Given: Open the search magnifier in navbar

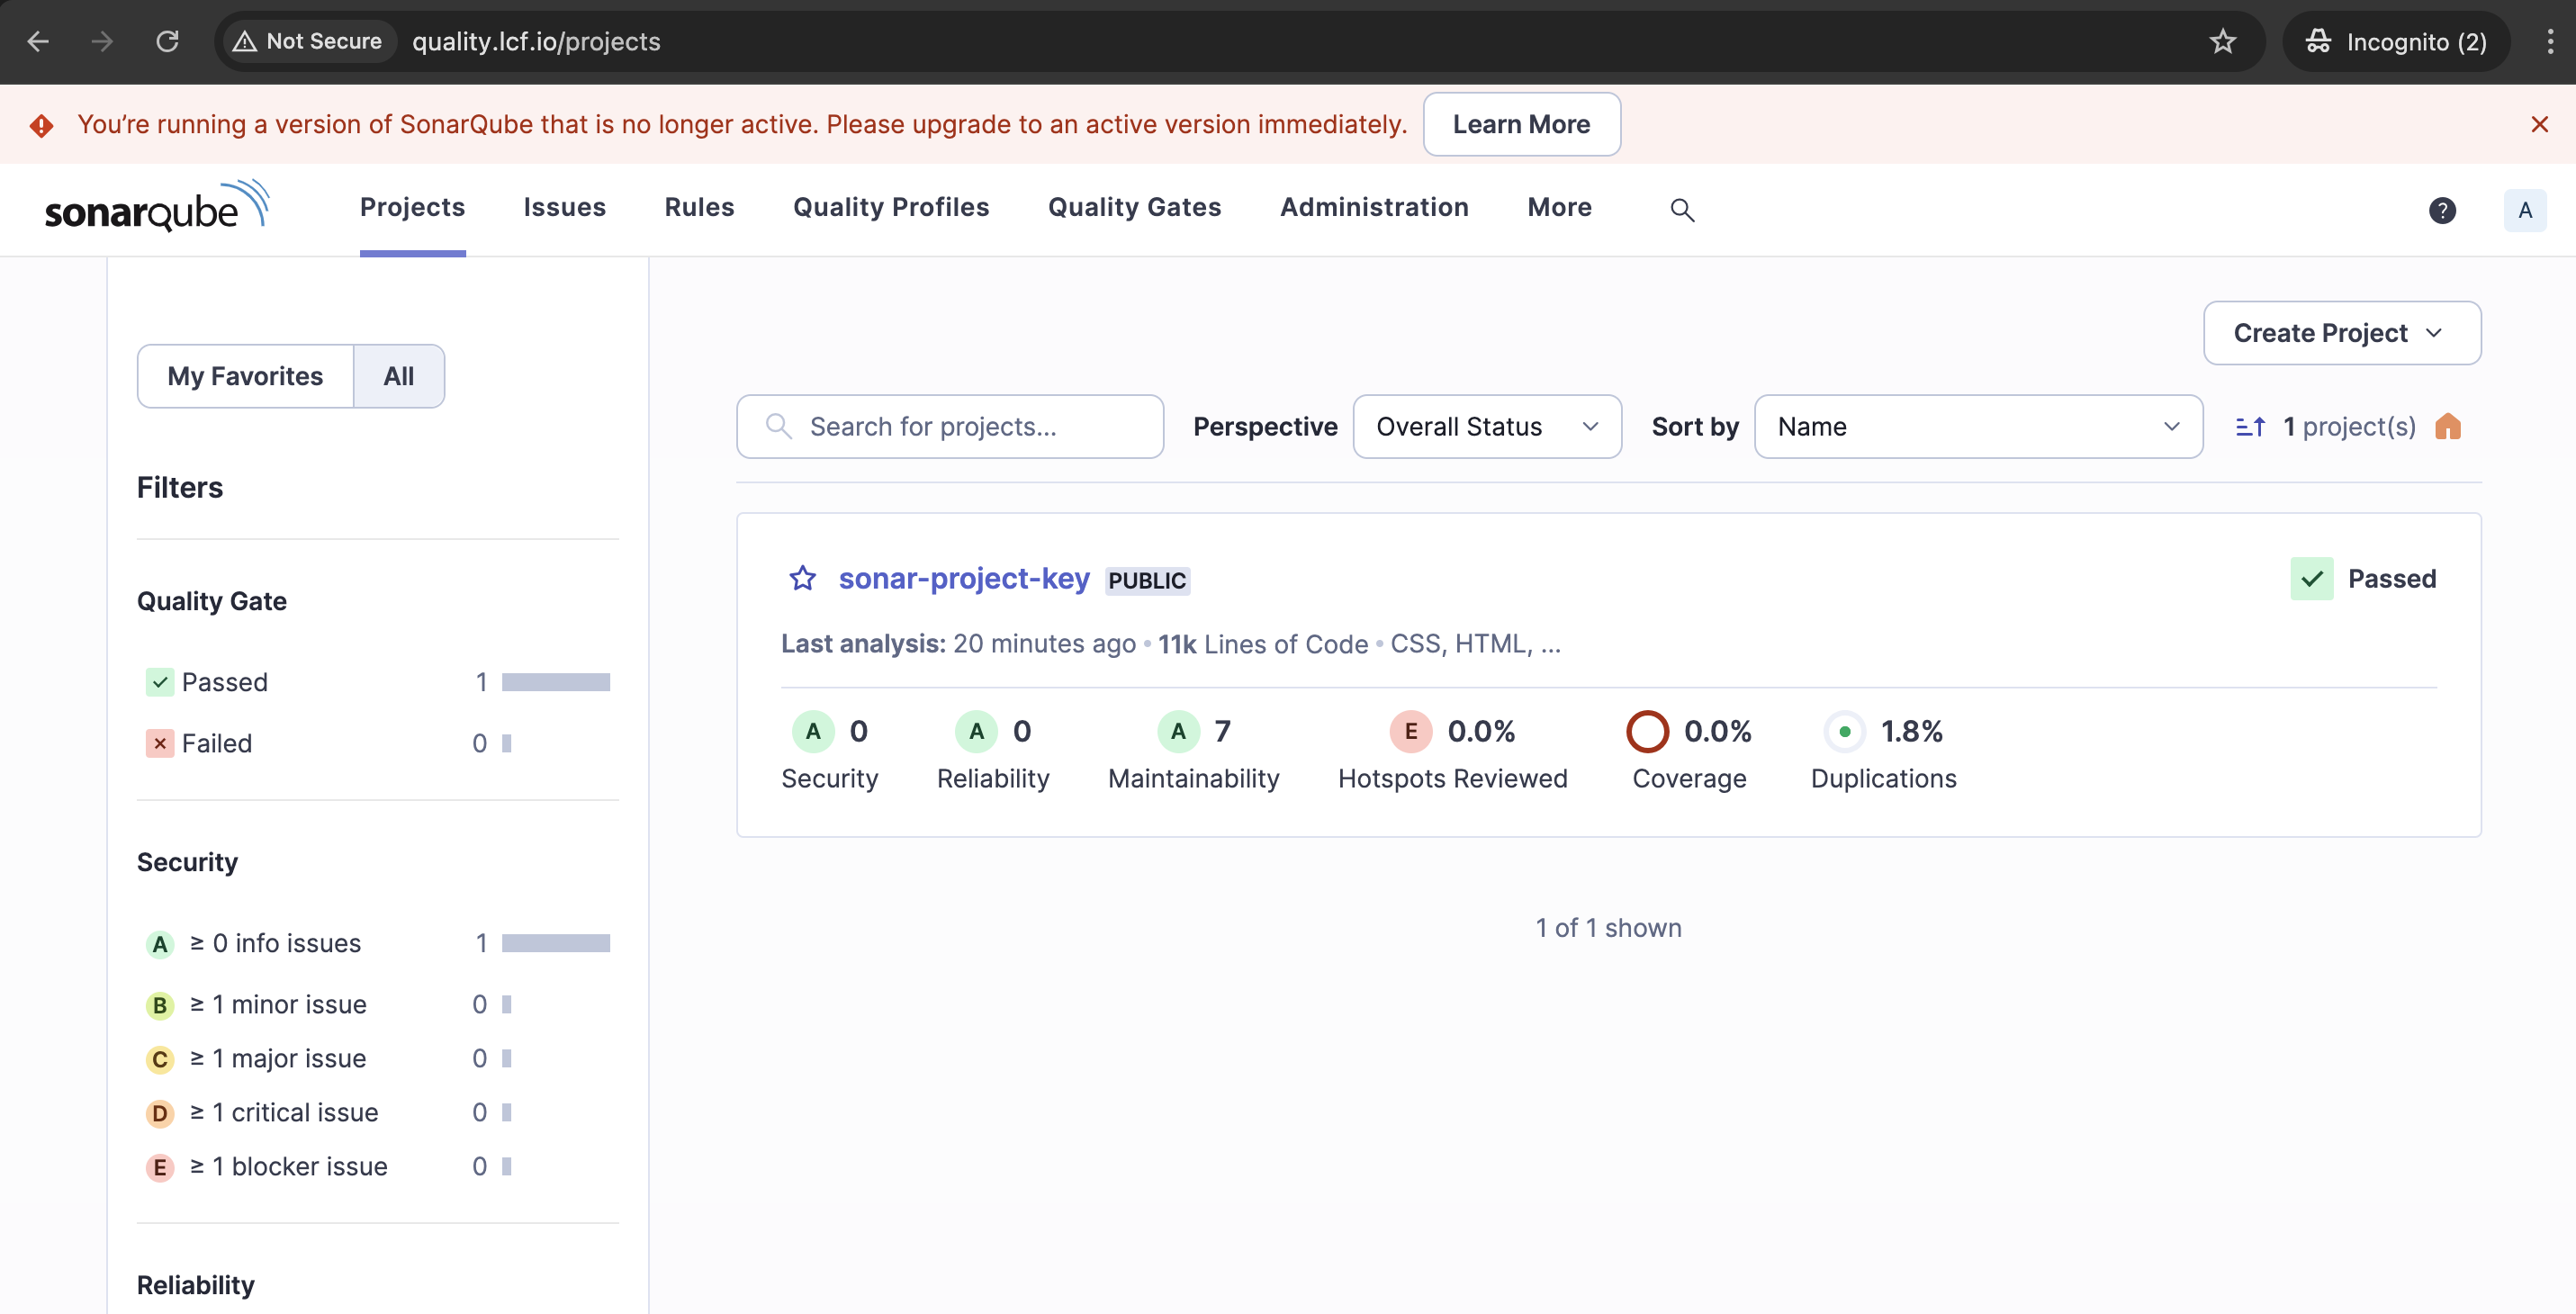Looking at the screenshot, I should [x=1682, y=210].
